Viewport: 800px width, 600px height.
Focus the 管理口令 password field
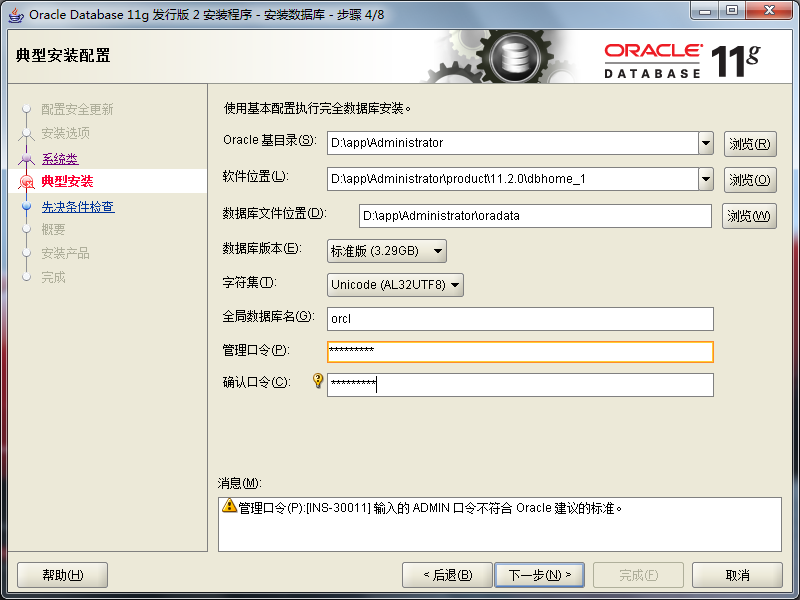[x=520, y=352]
